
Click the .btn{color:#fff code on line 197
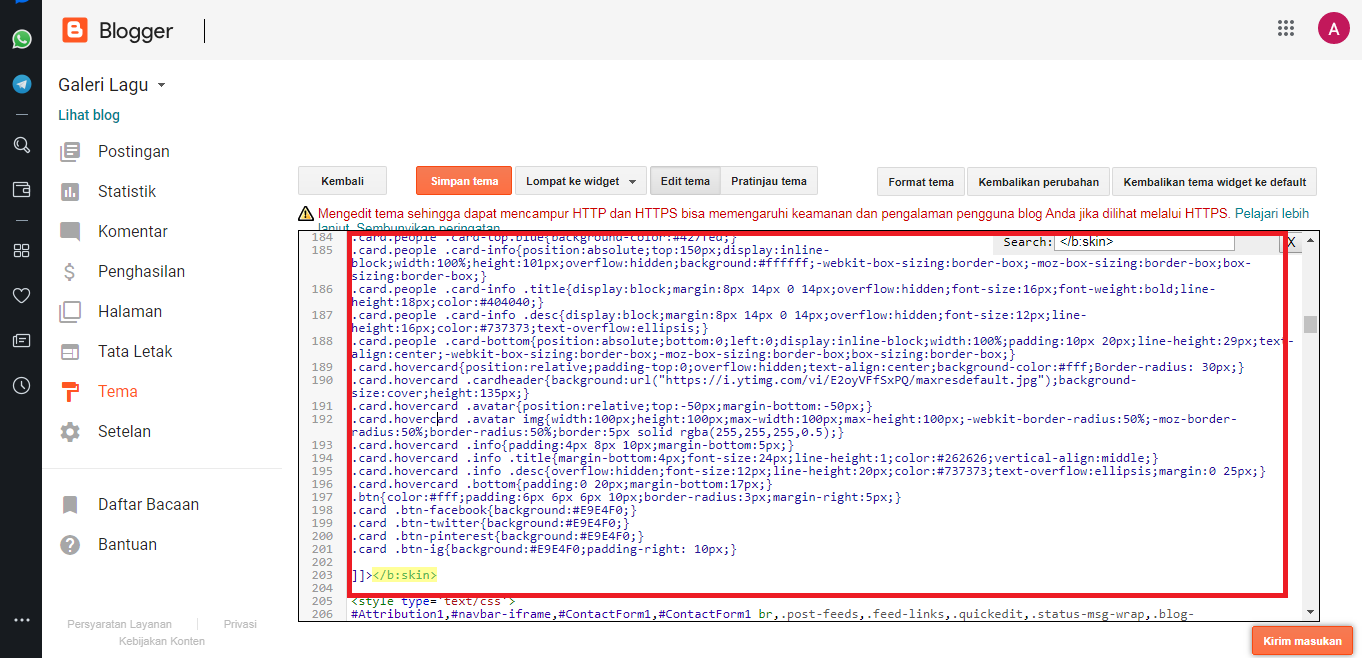click(625, 497)
